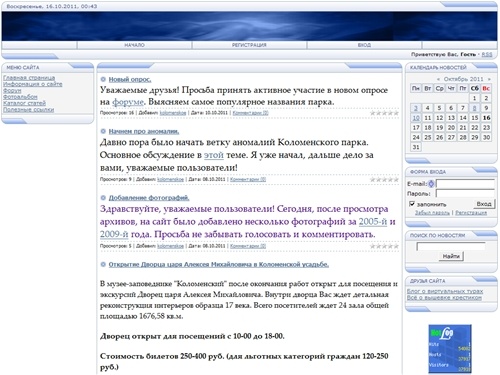Go to previous month in the news calendar
This screenshot has width=500, height=375.
[x=438, y=79]
